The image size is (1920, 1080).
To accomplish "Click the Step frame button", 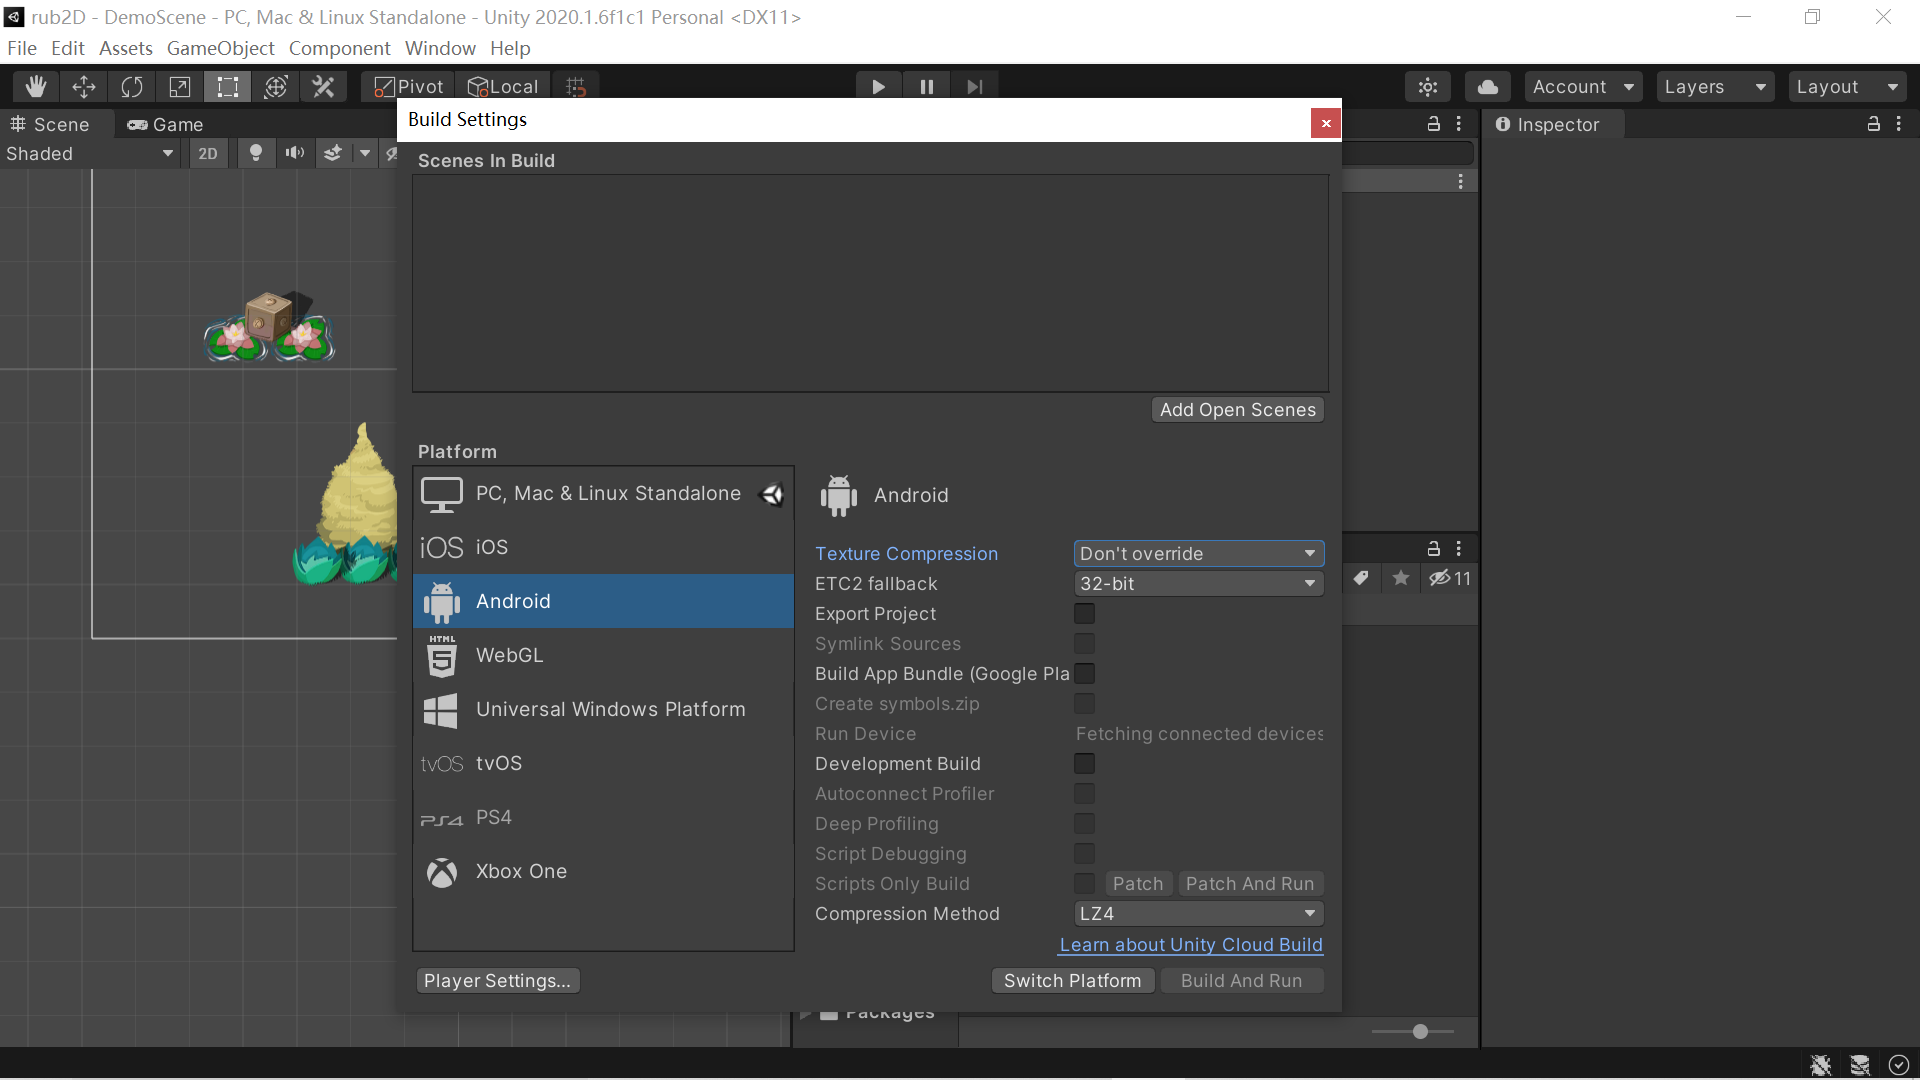I will [975, 87].
